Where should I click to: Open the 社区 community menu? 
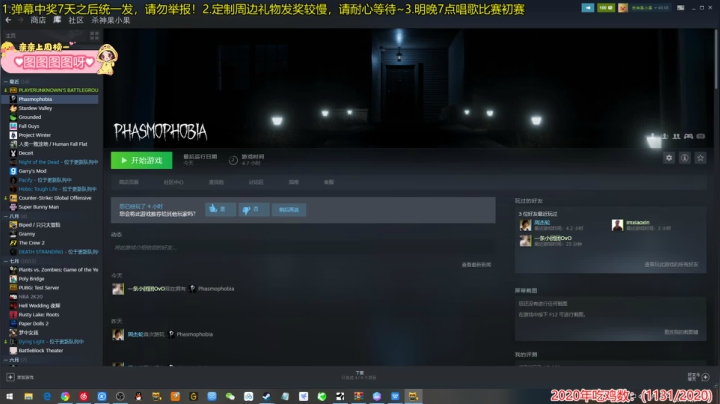click(76, 20)
